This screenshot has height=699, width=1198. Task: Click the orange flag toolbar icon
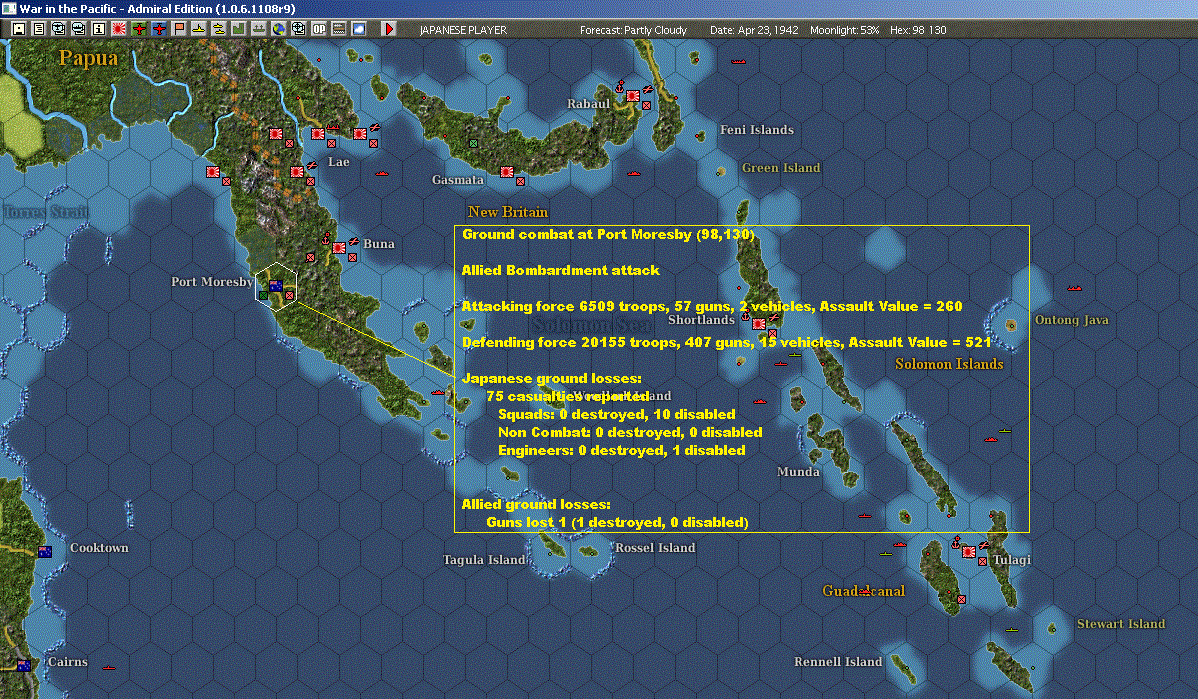click(179, 29)
